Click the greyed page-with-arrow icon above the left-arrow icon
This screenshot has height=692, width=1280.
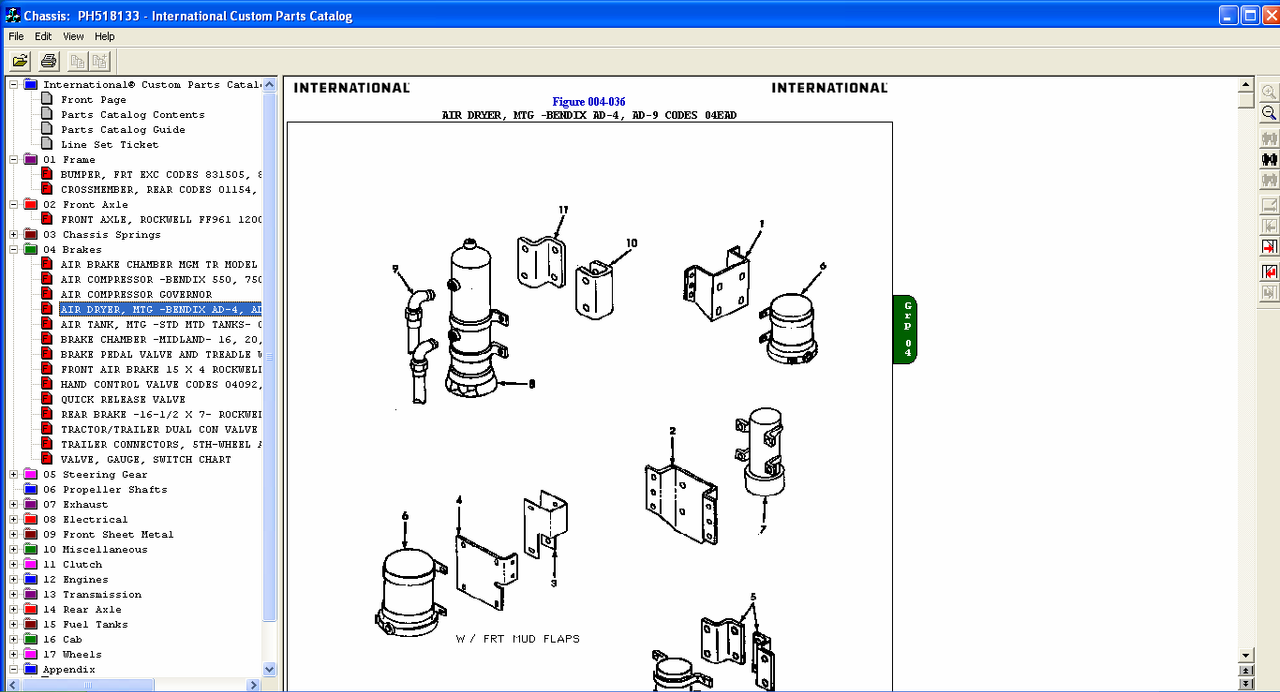coord(1269,205)
